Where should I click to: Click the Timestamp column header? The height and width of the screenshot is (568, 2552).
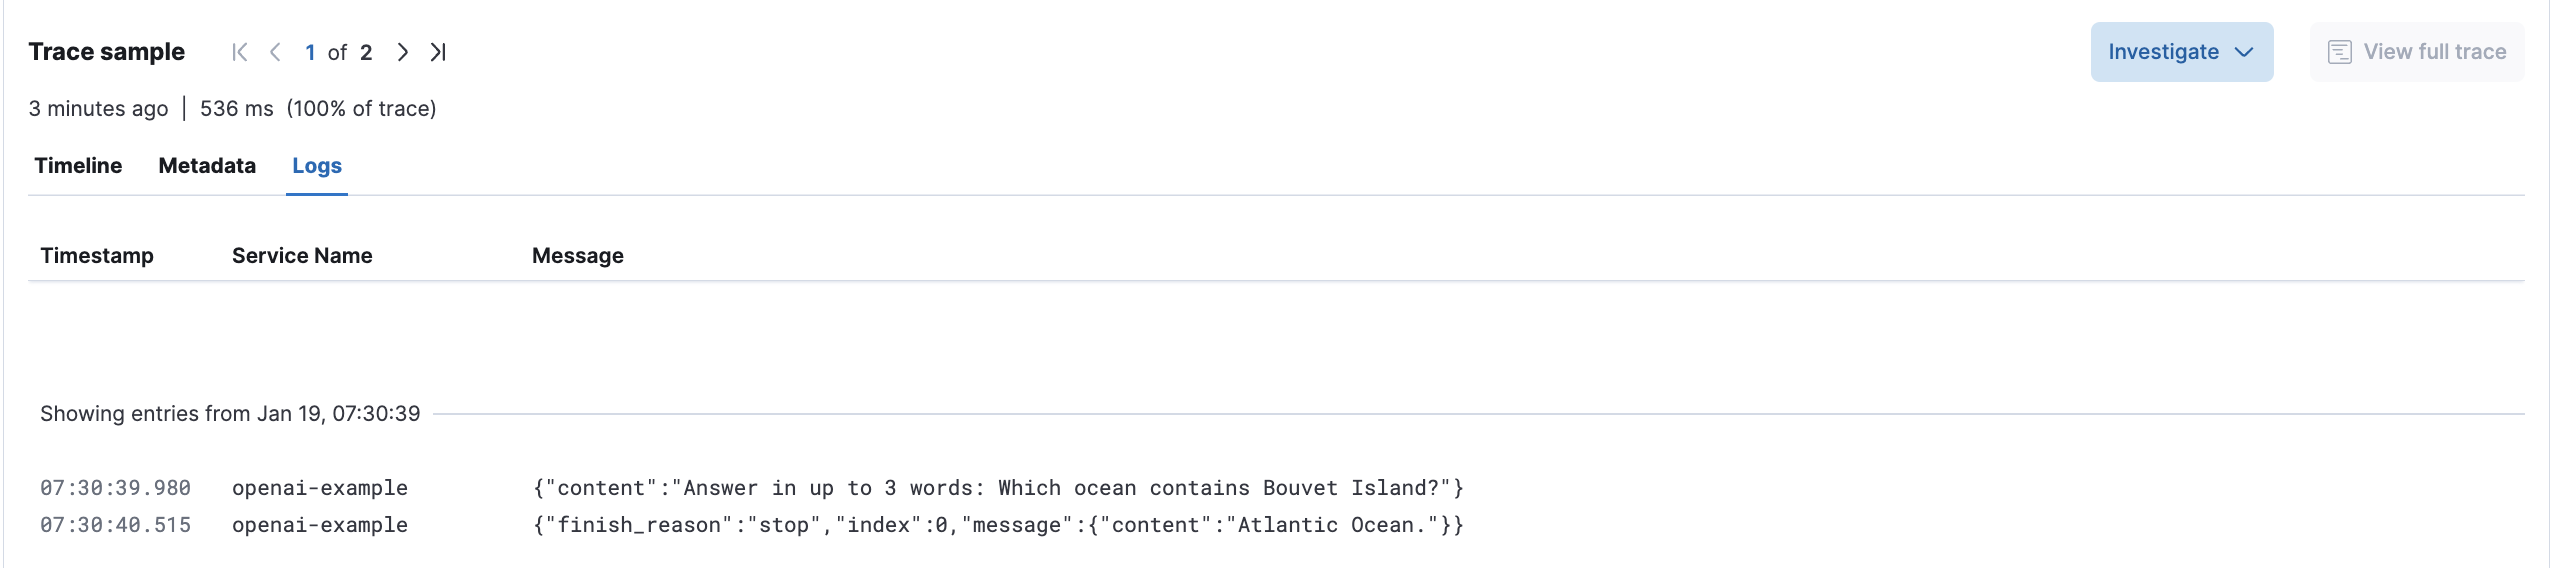pyautogui.click(x=97, y=256)
